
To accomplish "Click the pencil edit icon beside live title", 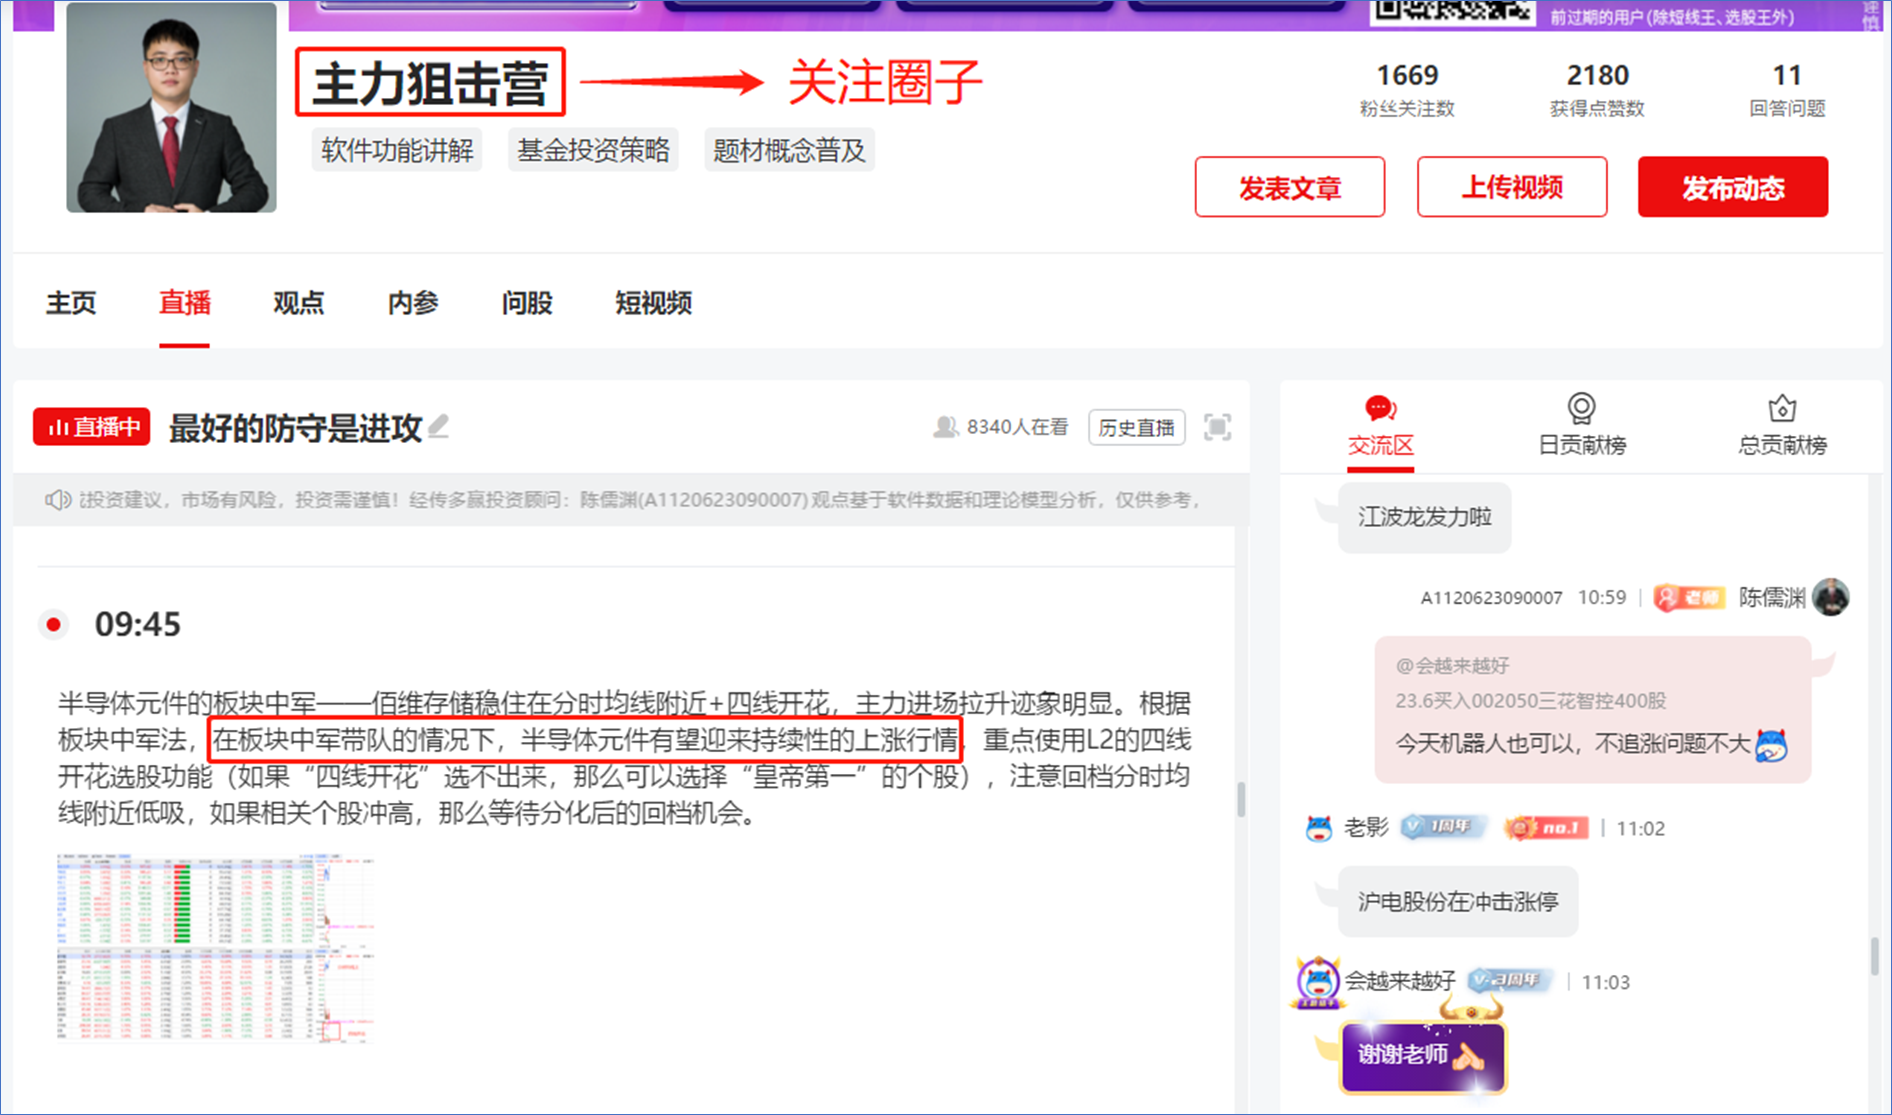I will pyautogui.click(x=438, y=427).
